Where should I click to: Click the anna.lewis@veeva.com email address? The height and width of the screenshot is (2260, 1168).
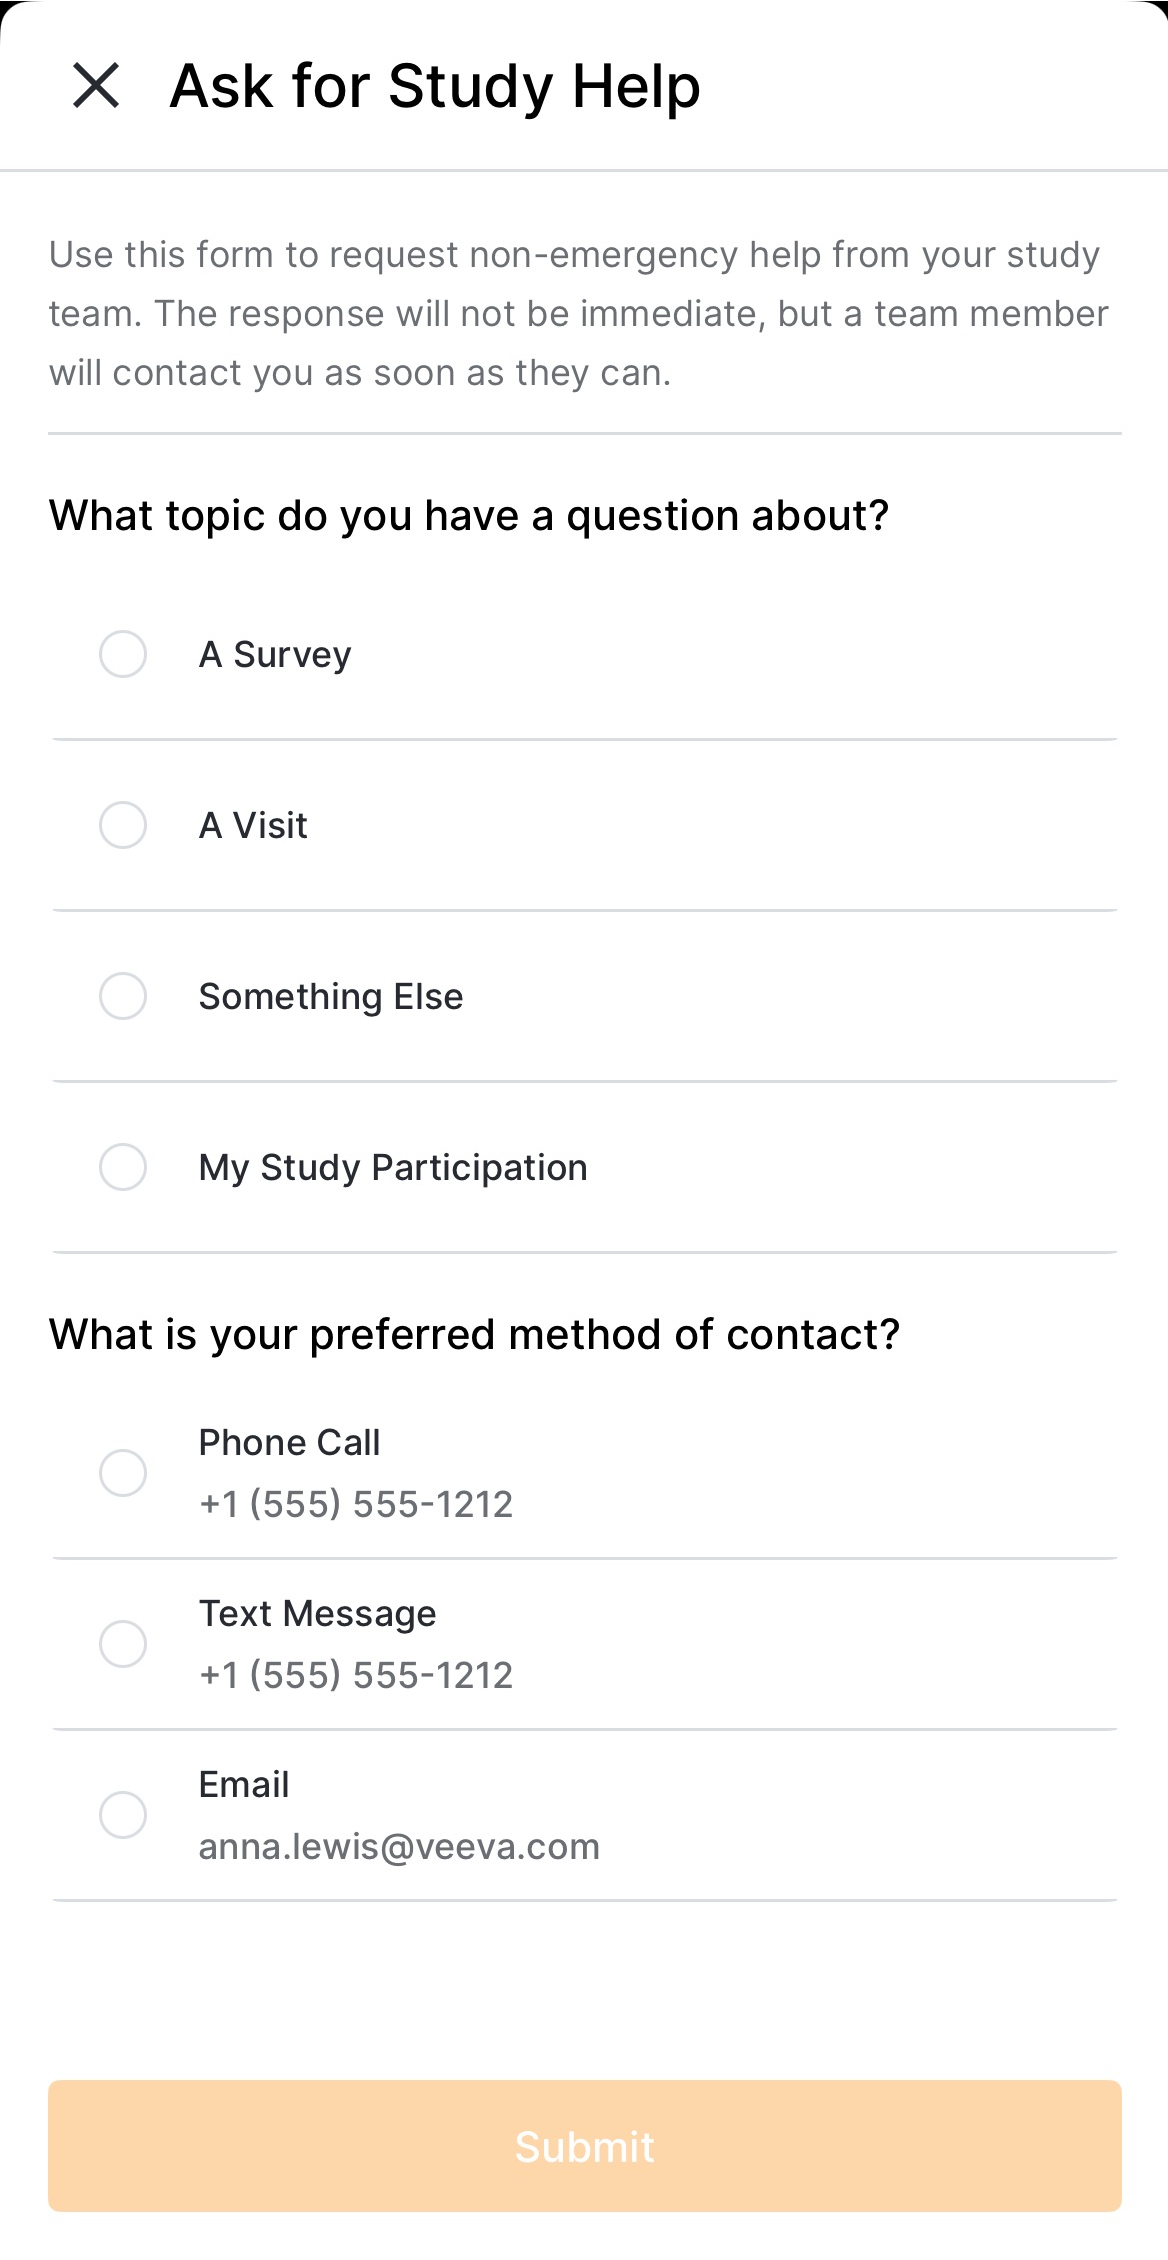399,1846
